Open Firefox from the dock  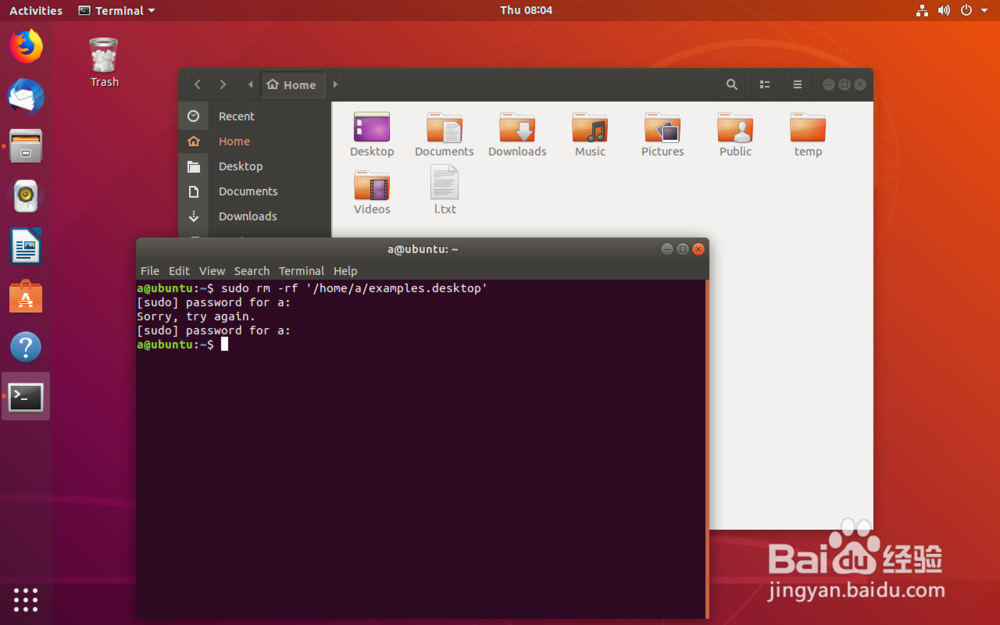point(26,46)
